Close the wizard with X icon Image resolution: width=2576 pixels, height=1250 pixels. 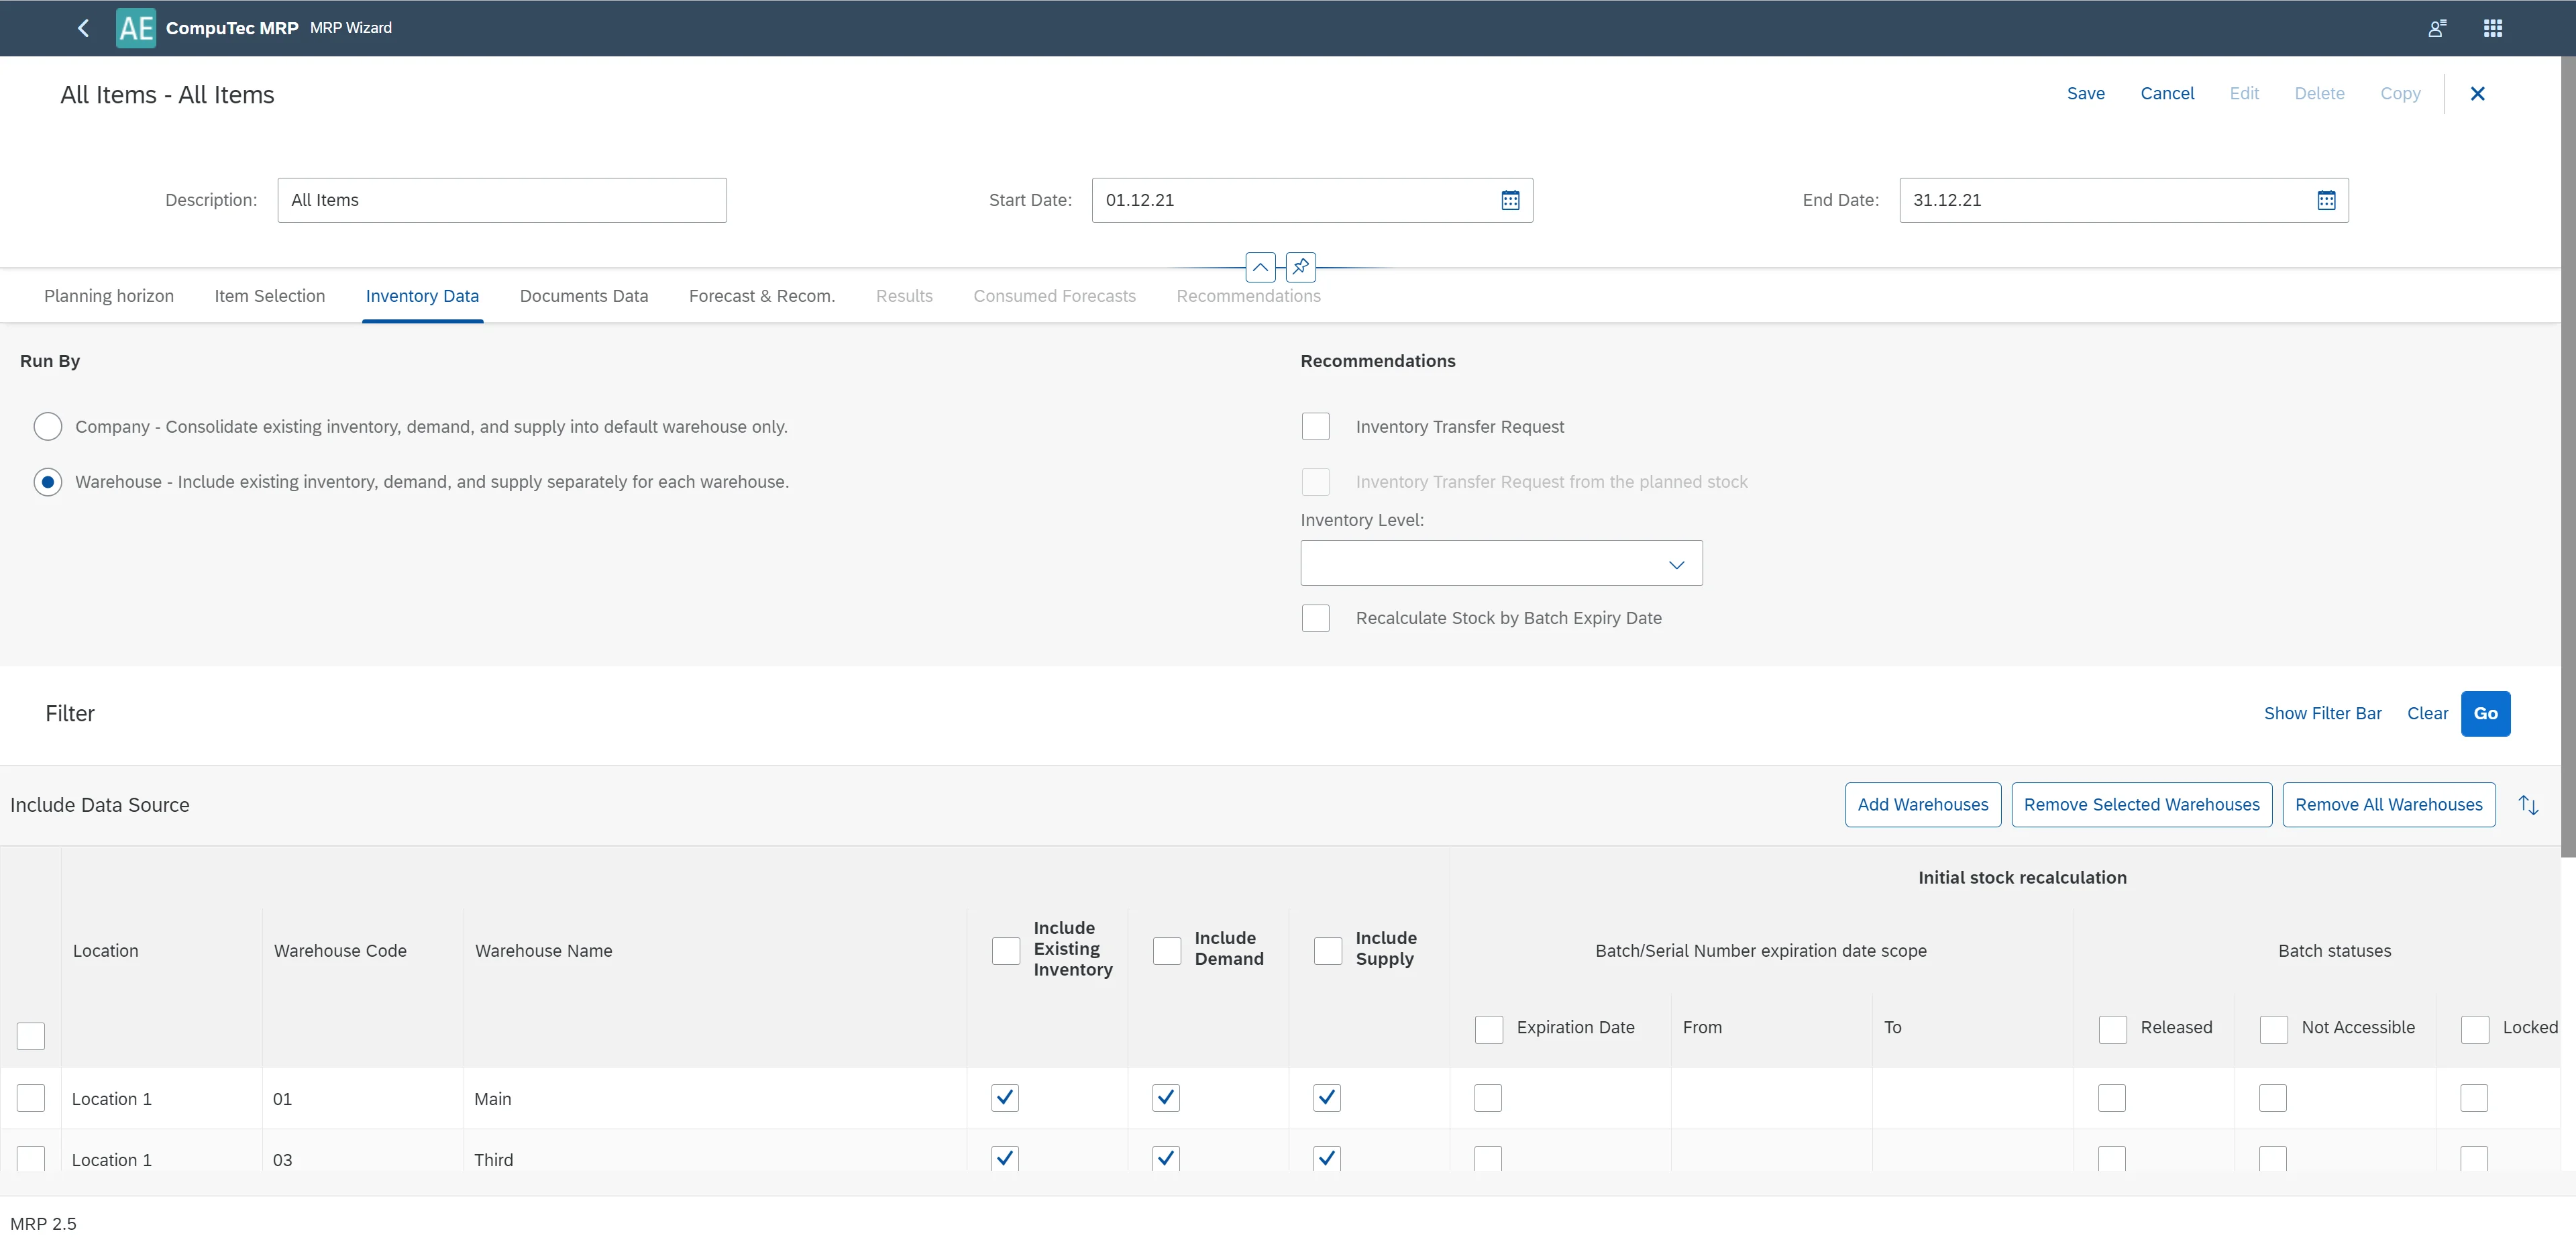coord(2477,93)
